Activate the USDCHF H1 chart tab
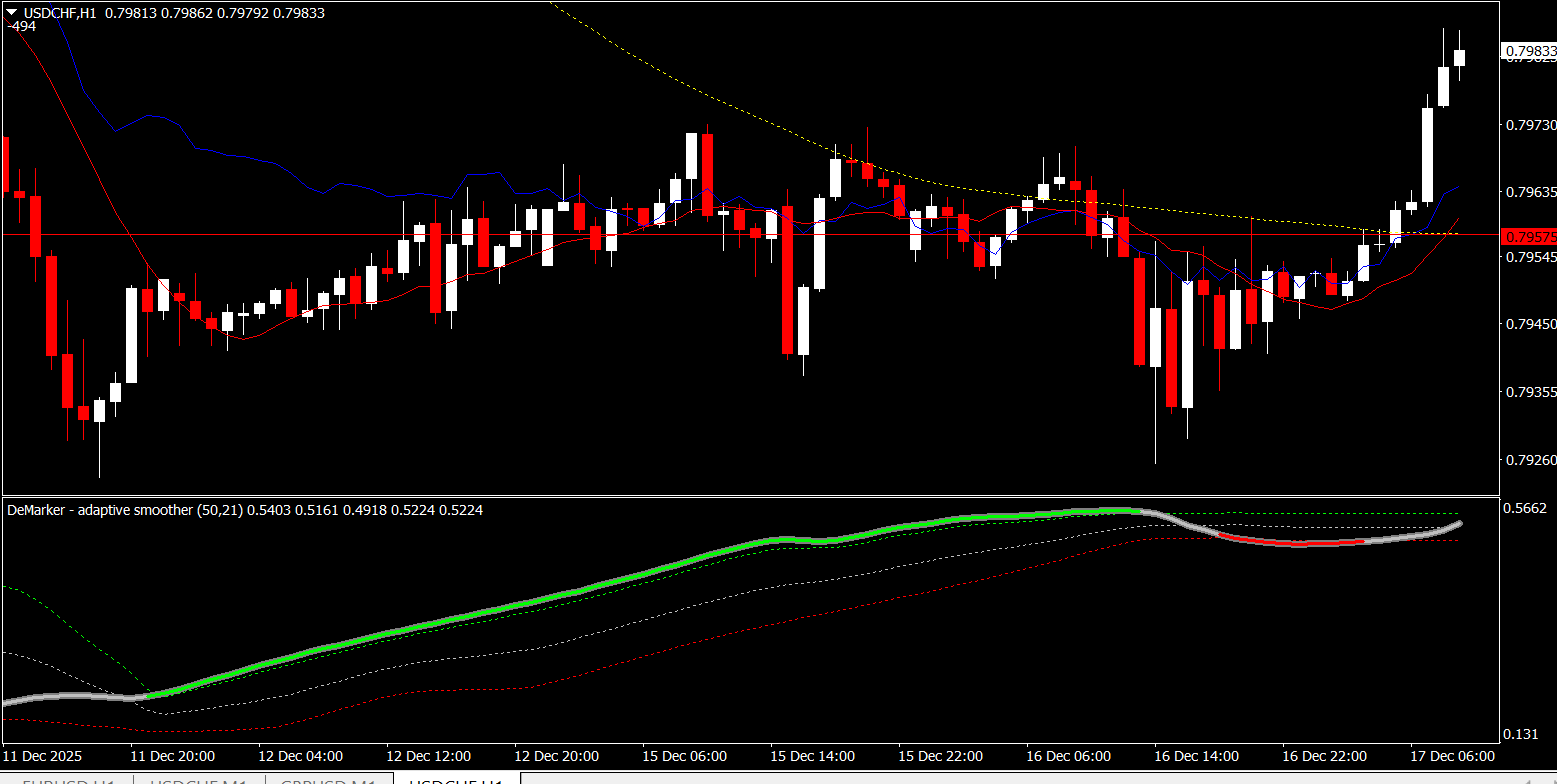 click(456, 781)
